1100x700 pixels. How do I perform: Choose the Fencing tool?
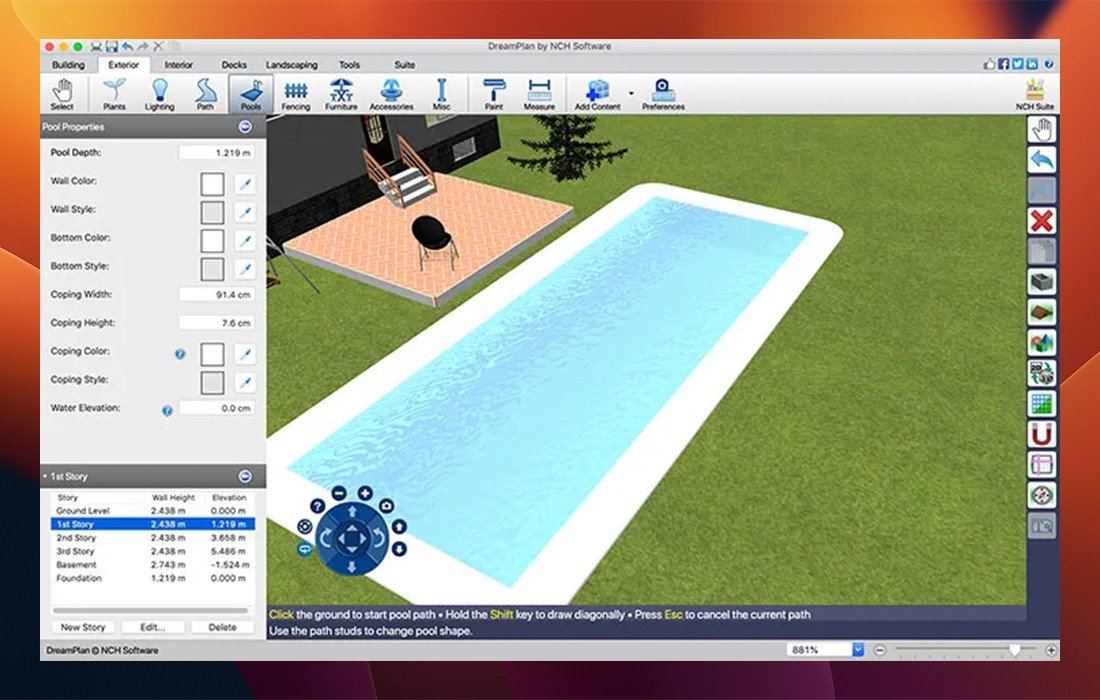tap(296, 94)
